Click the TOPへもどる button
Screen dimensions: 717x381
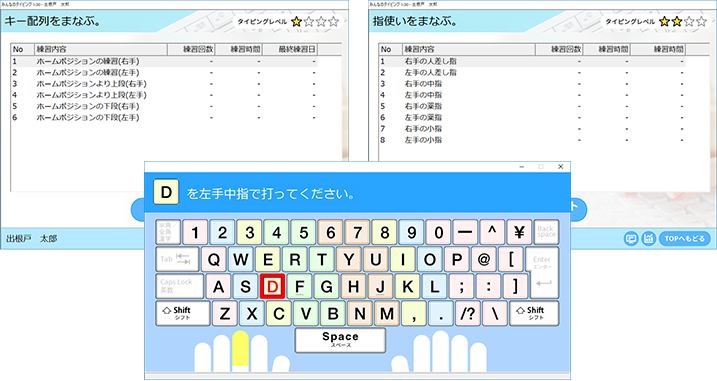click(685, 238)
